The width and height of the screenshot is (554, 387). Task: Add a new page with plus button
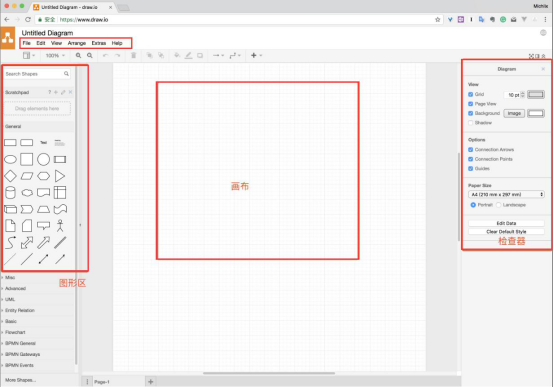(151, 382)
